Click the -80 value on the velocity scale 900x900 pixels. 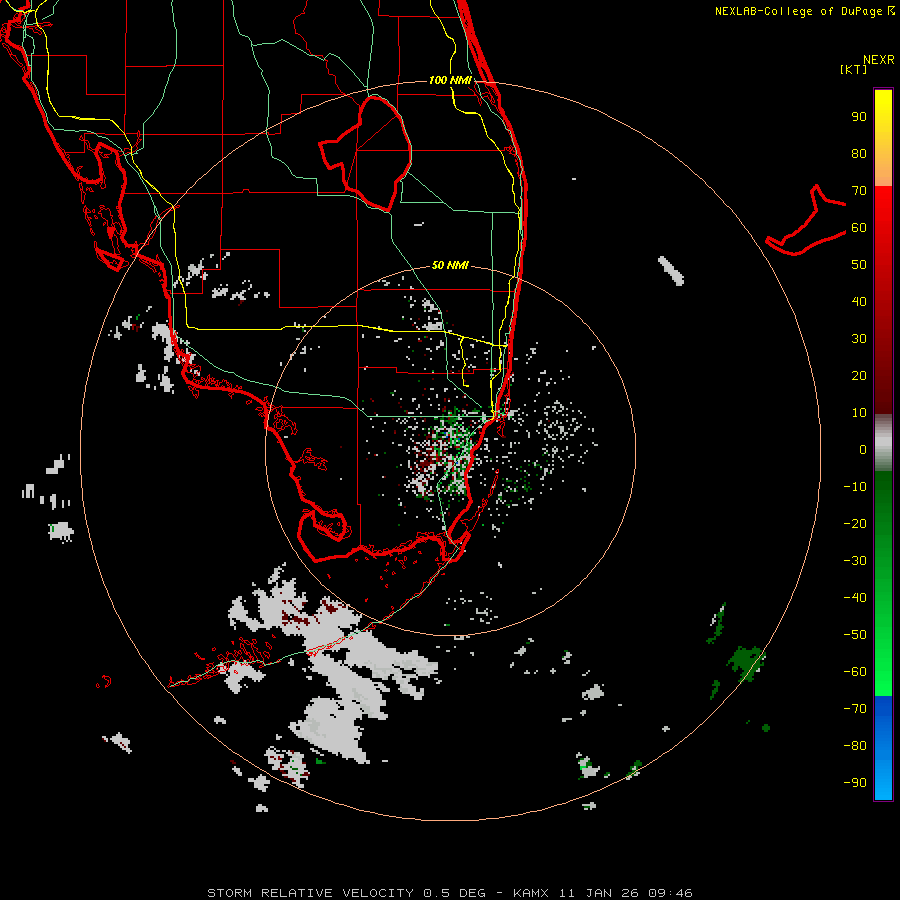(855, 746)
